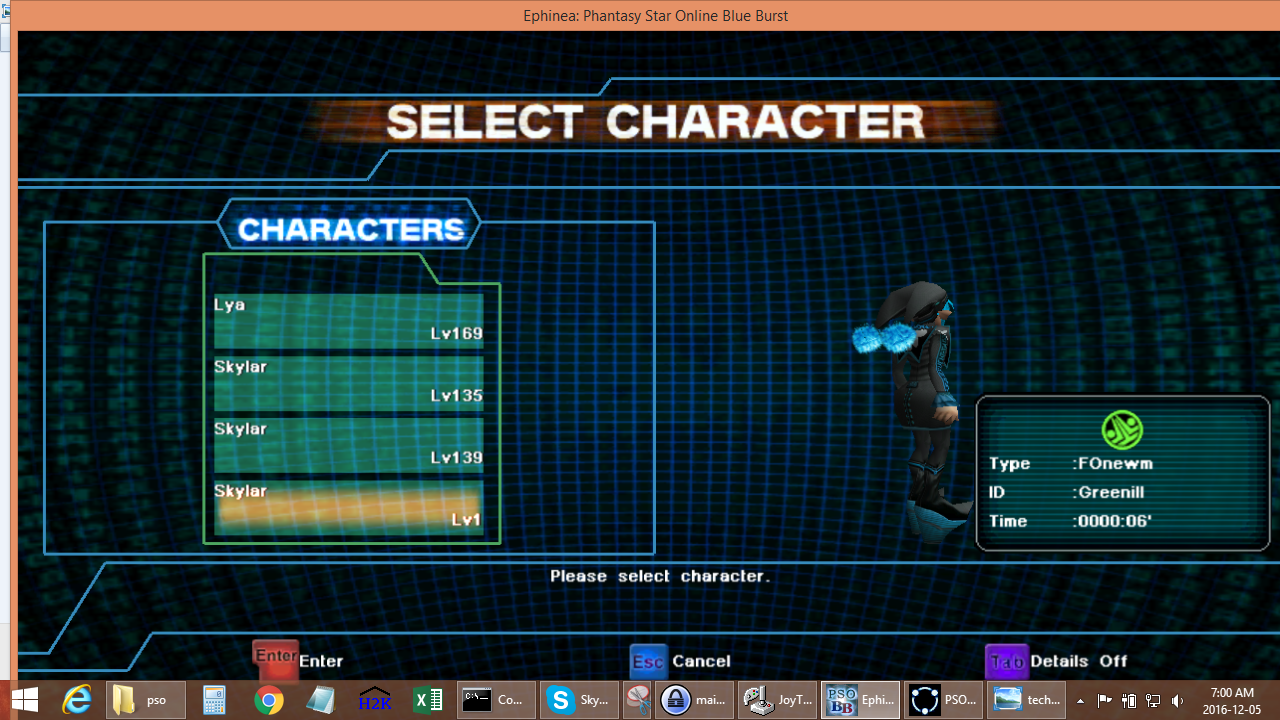Viewport: 1280px width, 720px height.
Task: Click the Cancel label
Action: click(702, 661)
